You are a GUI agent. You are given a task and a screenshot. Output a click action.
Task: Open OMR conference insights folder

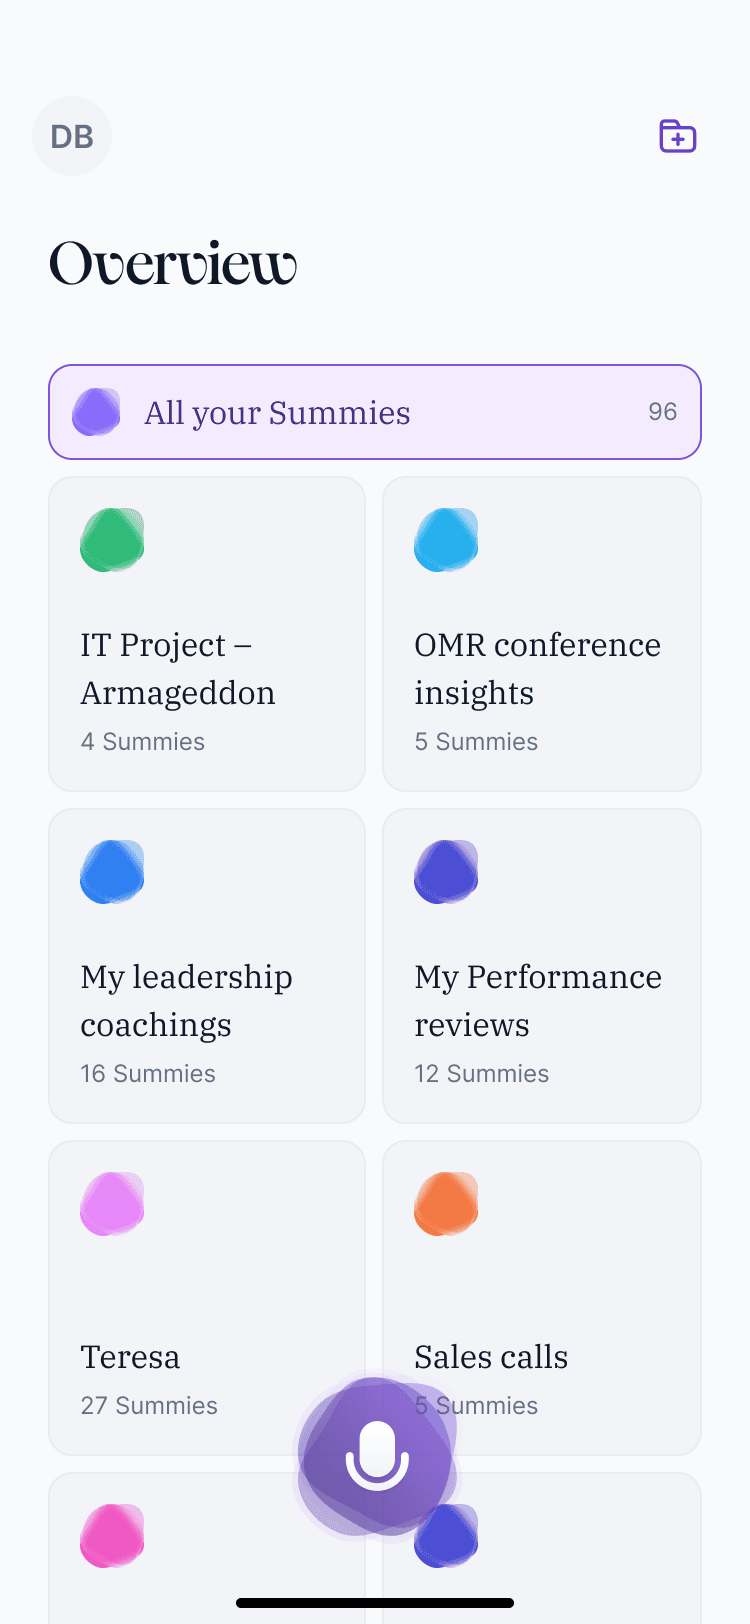[x=537, y=669]
